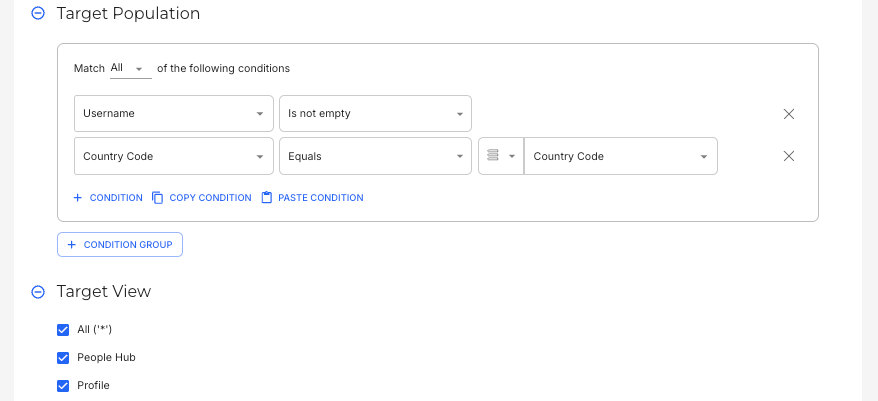Collapse the Target View section
The width and height of the screenshot is (878, 401).
coord(38,292)
